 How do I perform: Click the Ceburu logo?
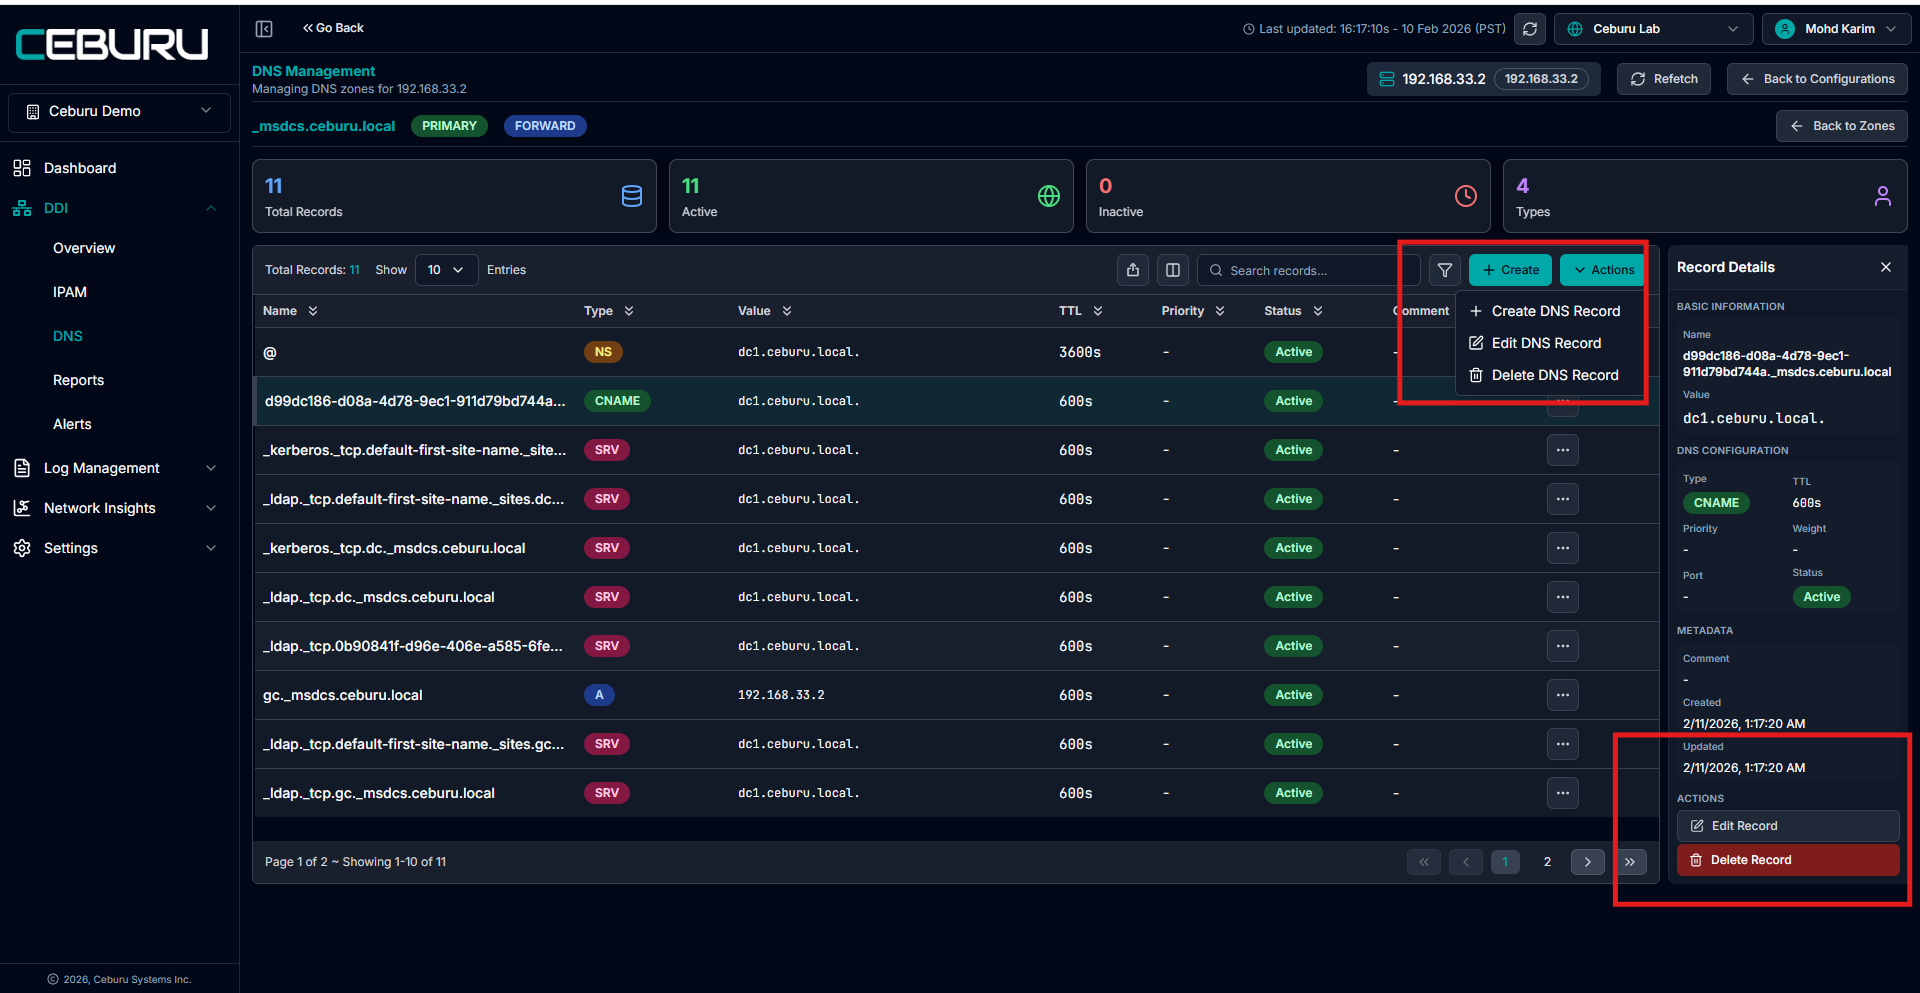112,44
